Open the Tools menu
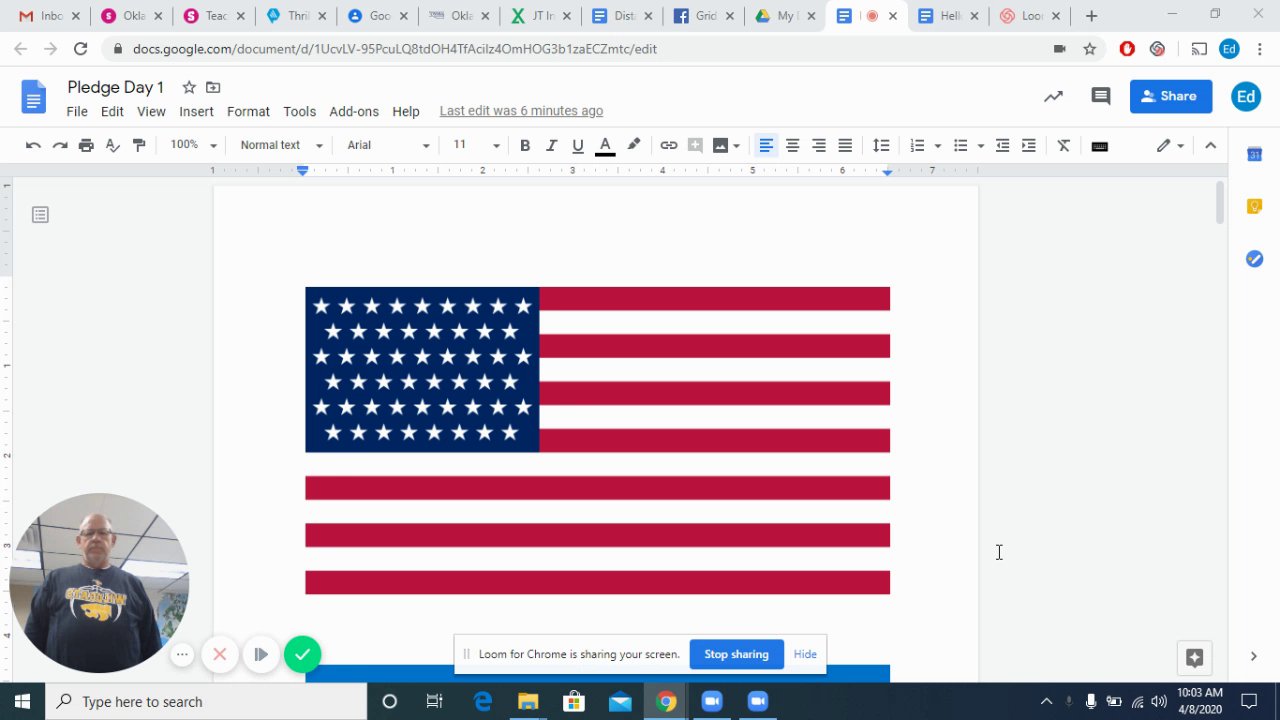 click(x=299, y=111)
